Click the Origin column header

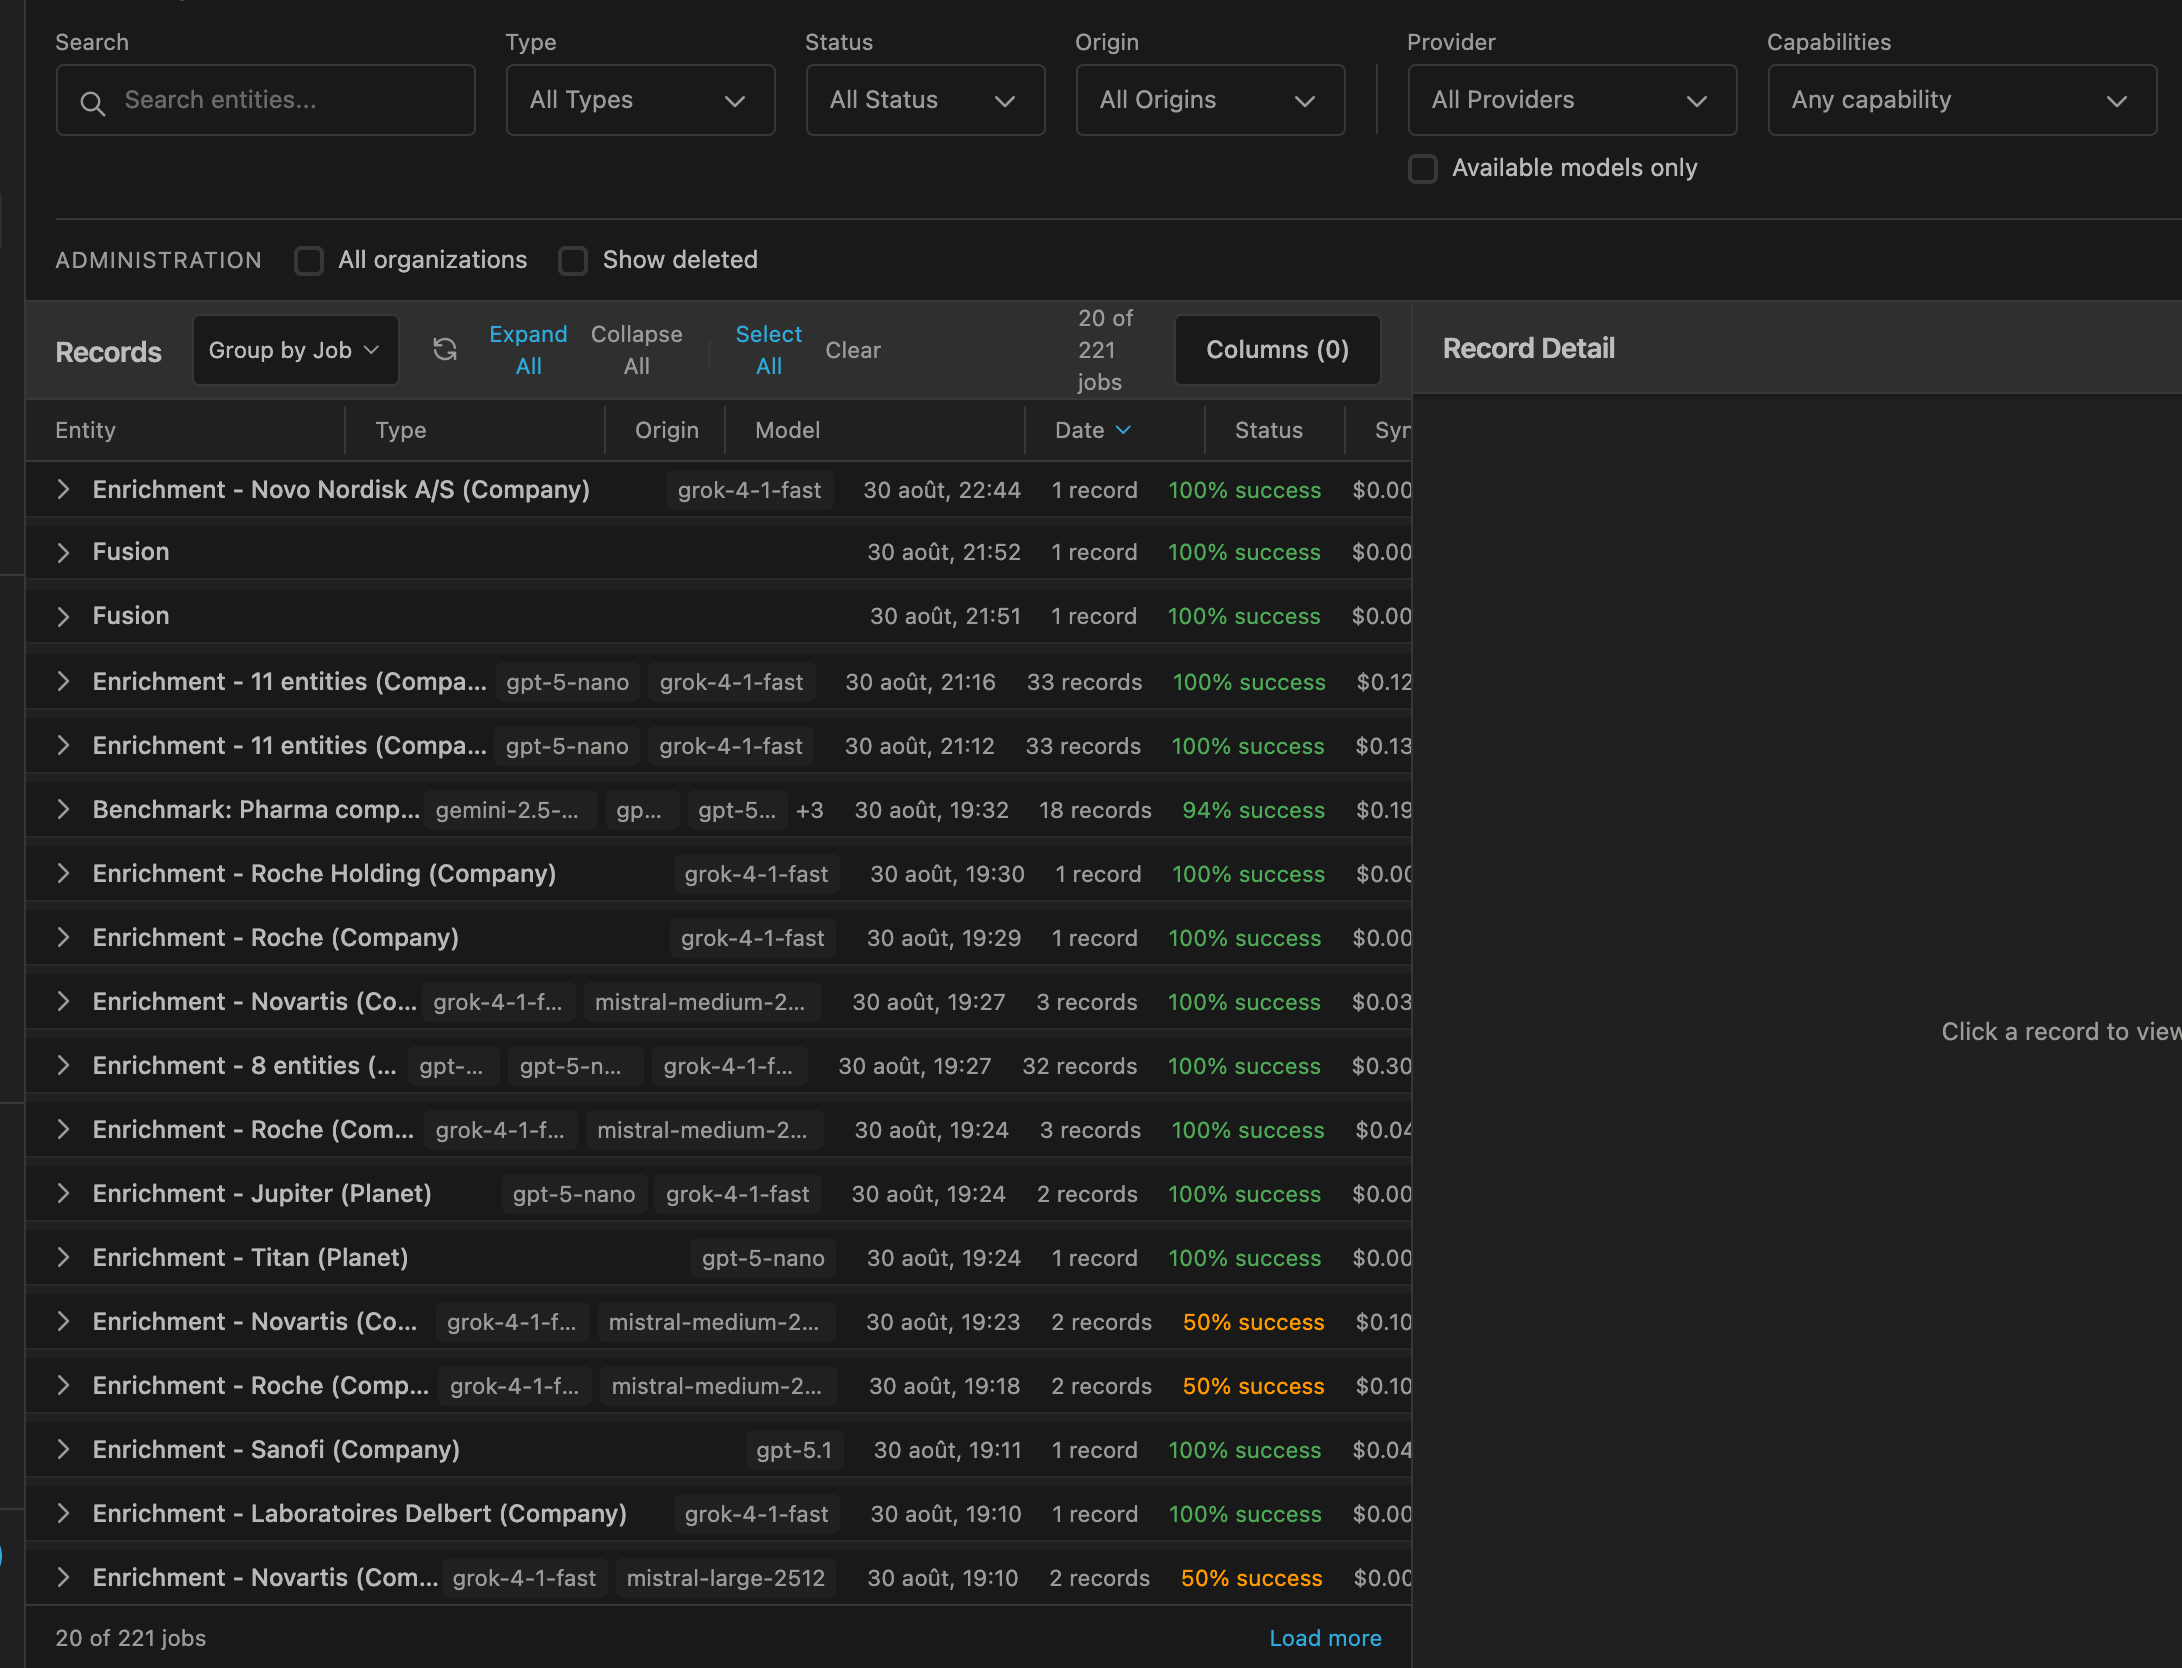[x=667, y=430]
